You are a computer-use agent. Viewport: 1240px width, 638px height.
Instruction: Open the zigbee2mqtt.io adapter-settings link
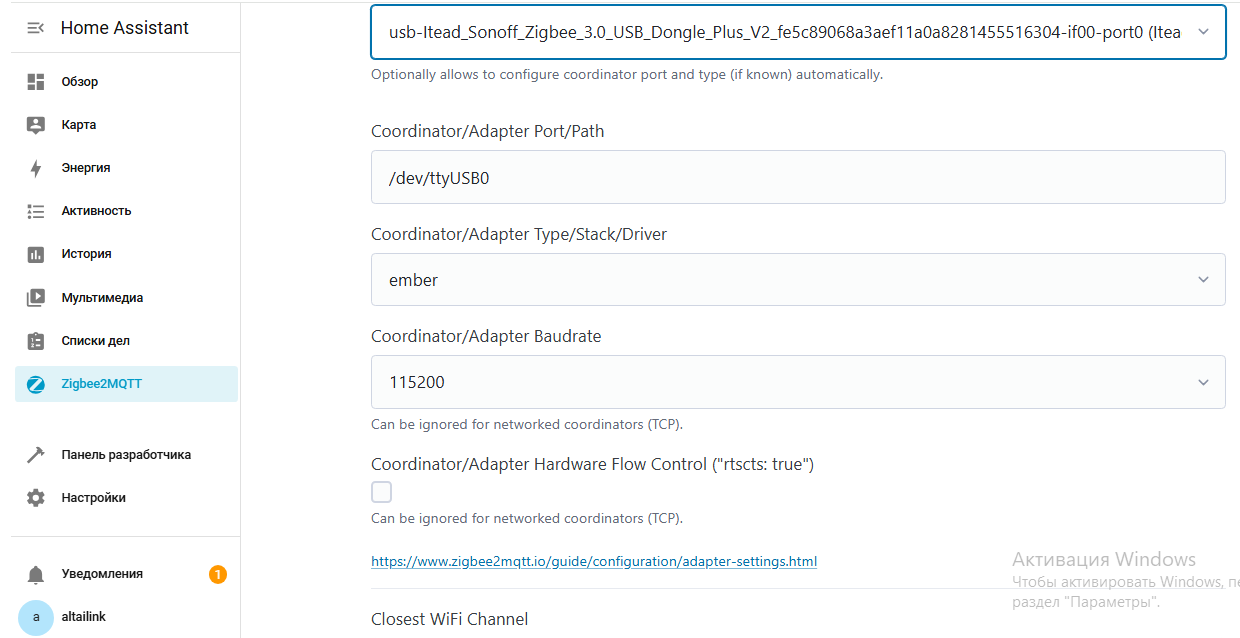[594, 562]
